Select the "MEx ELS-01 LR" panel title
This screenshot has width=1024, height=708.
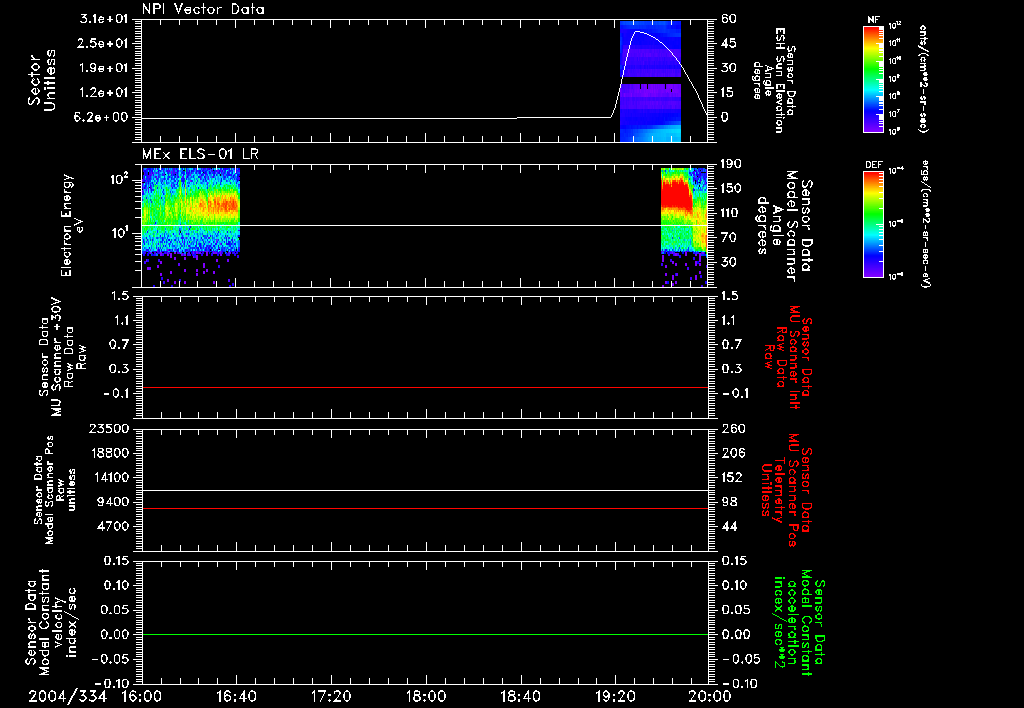(200, 154)
